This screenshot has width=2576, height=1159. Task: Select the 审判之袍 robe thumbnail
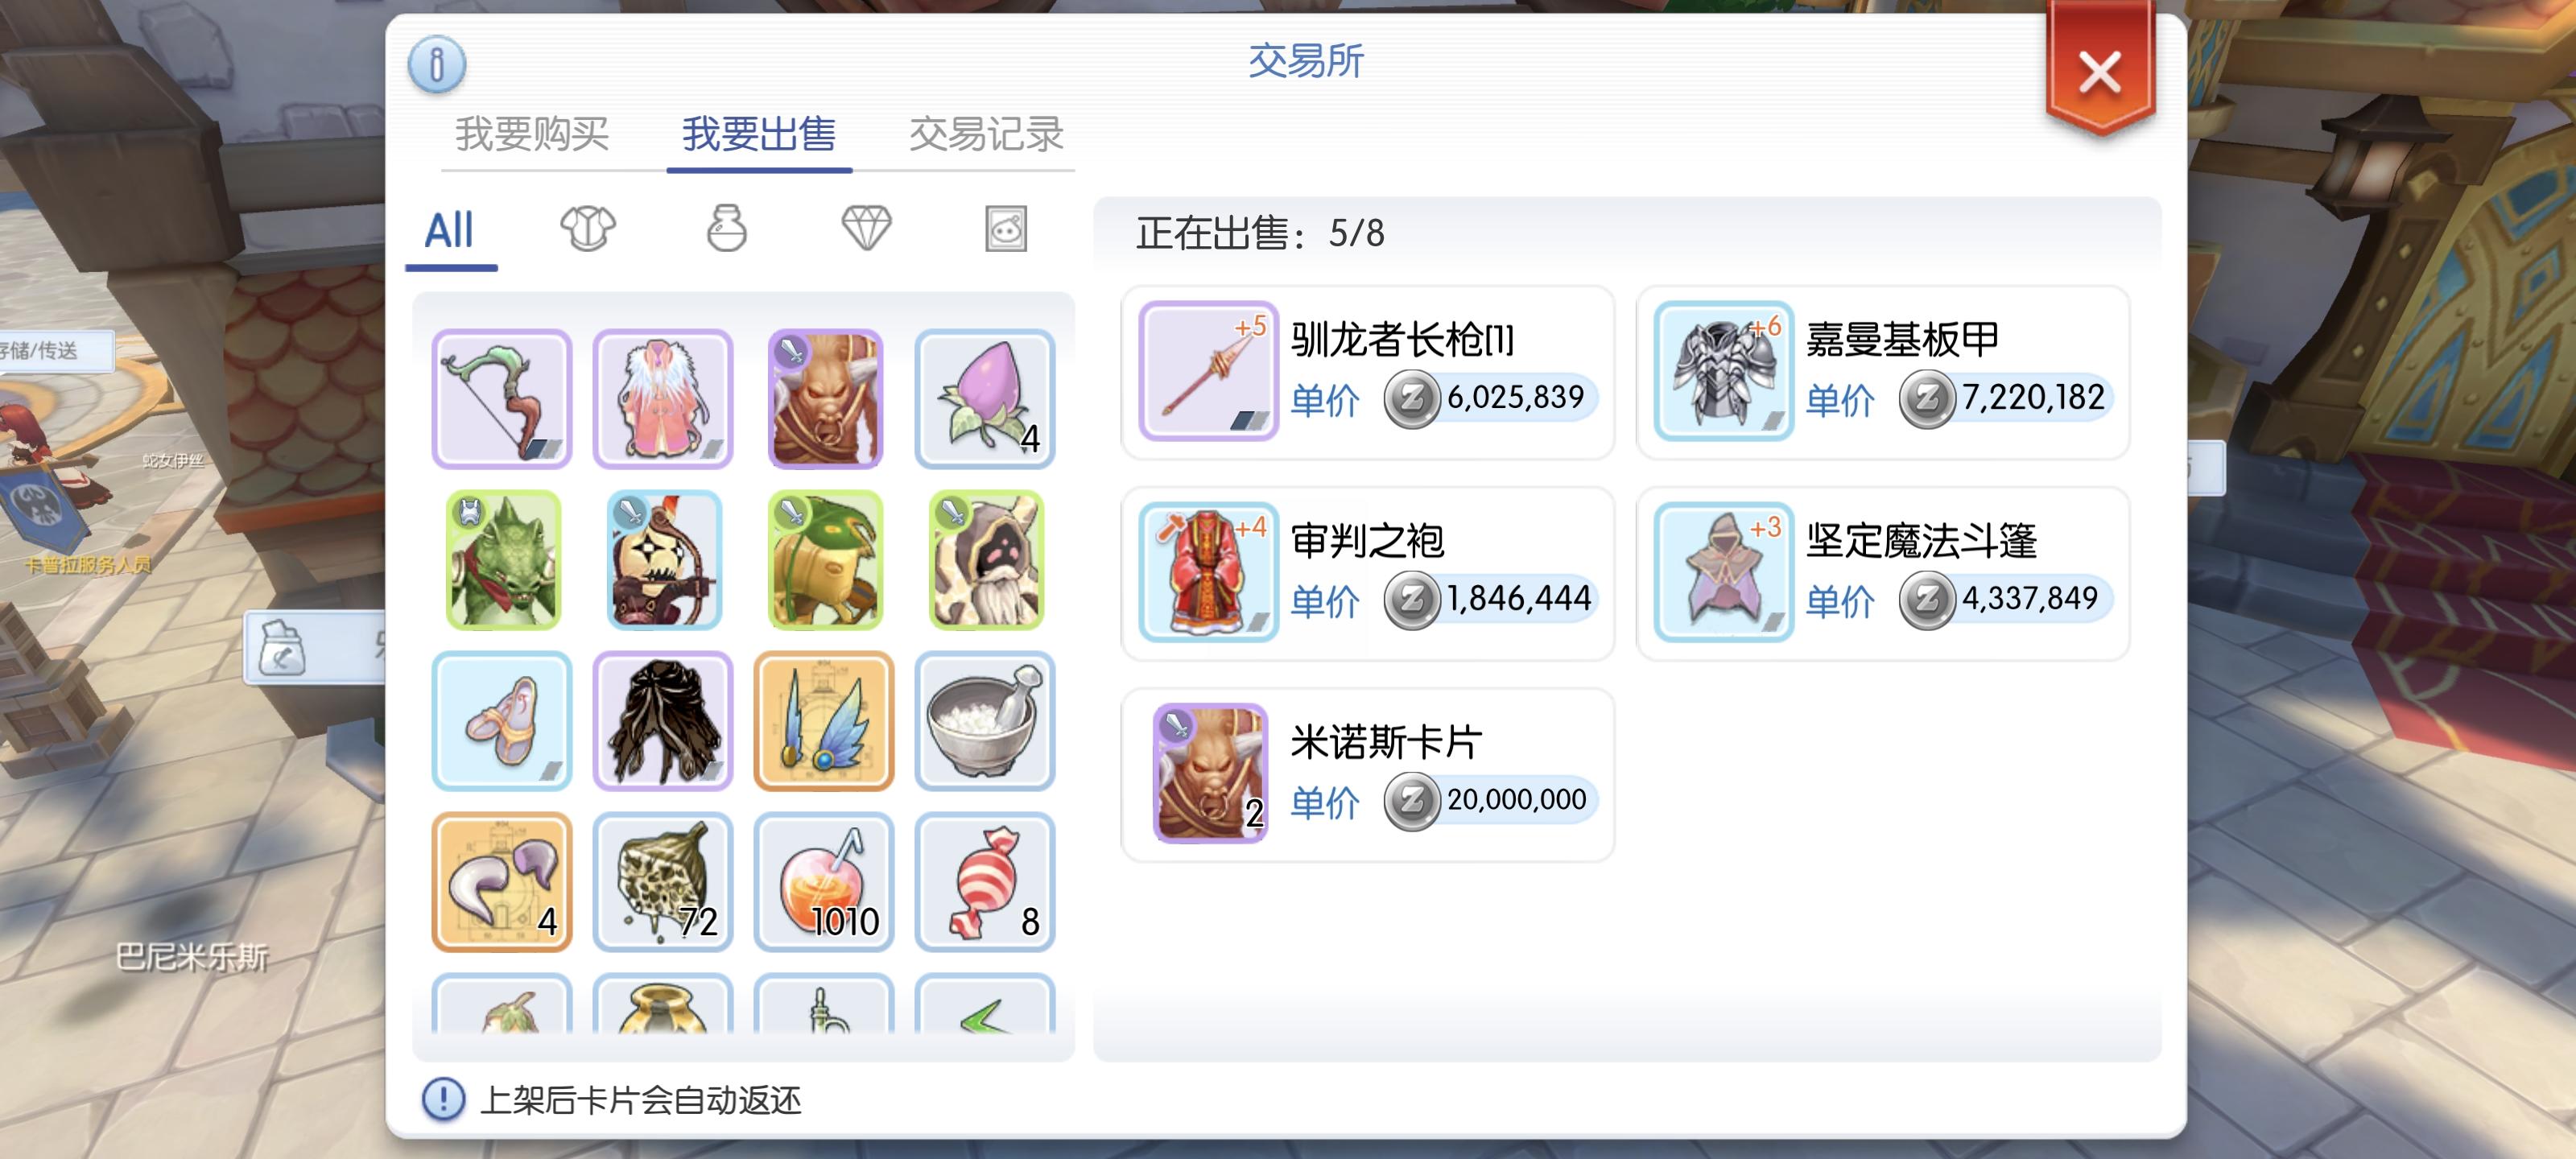coord(1208,572)
